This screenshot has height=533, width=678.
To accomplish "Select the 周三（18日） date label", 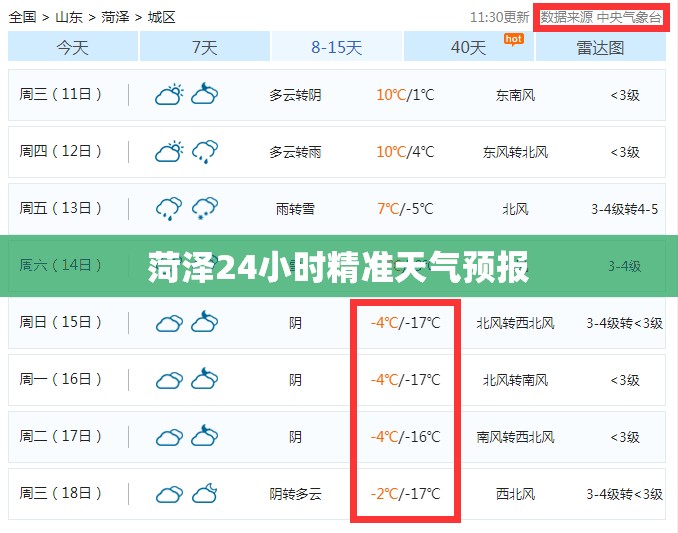I will click(60, 493).
